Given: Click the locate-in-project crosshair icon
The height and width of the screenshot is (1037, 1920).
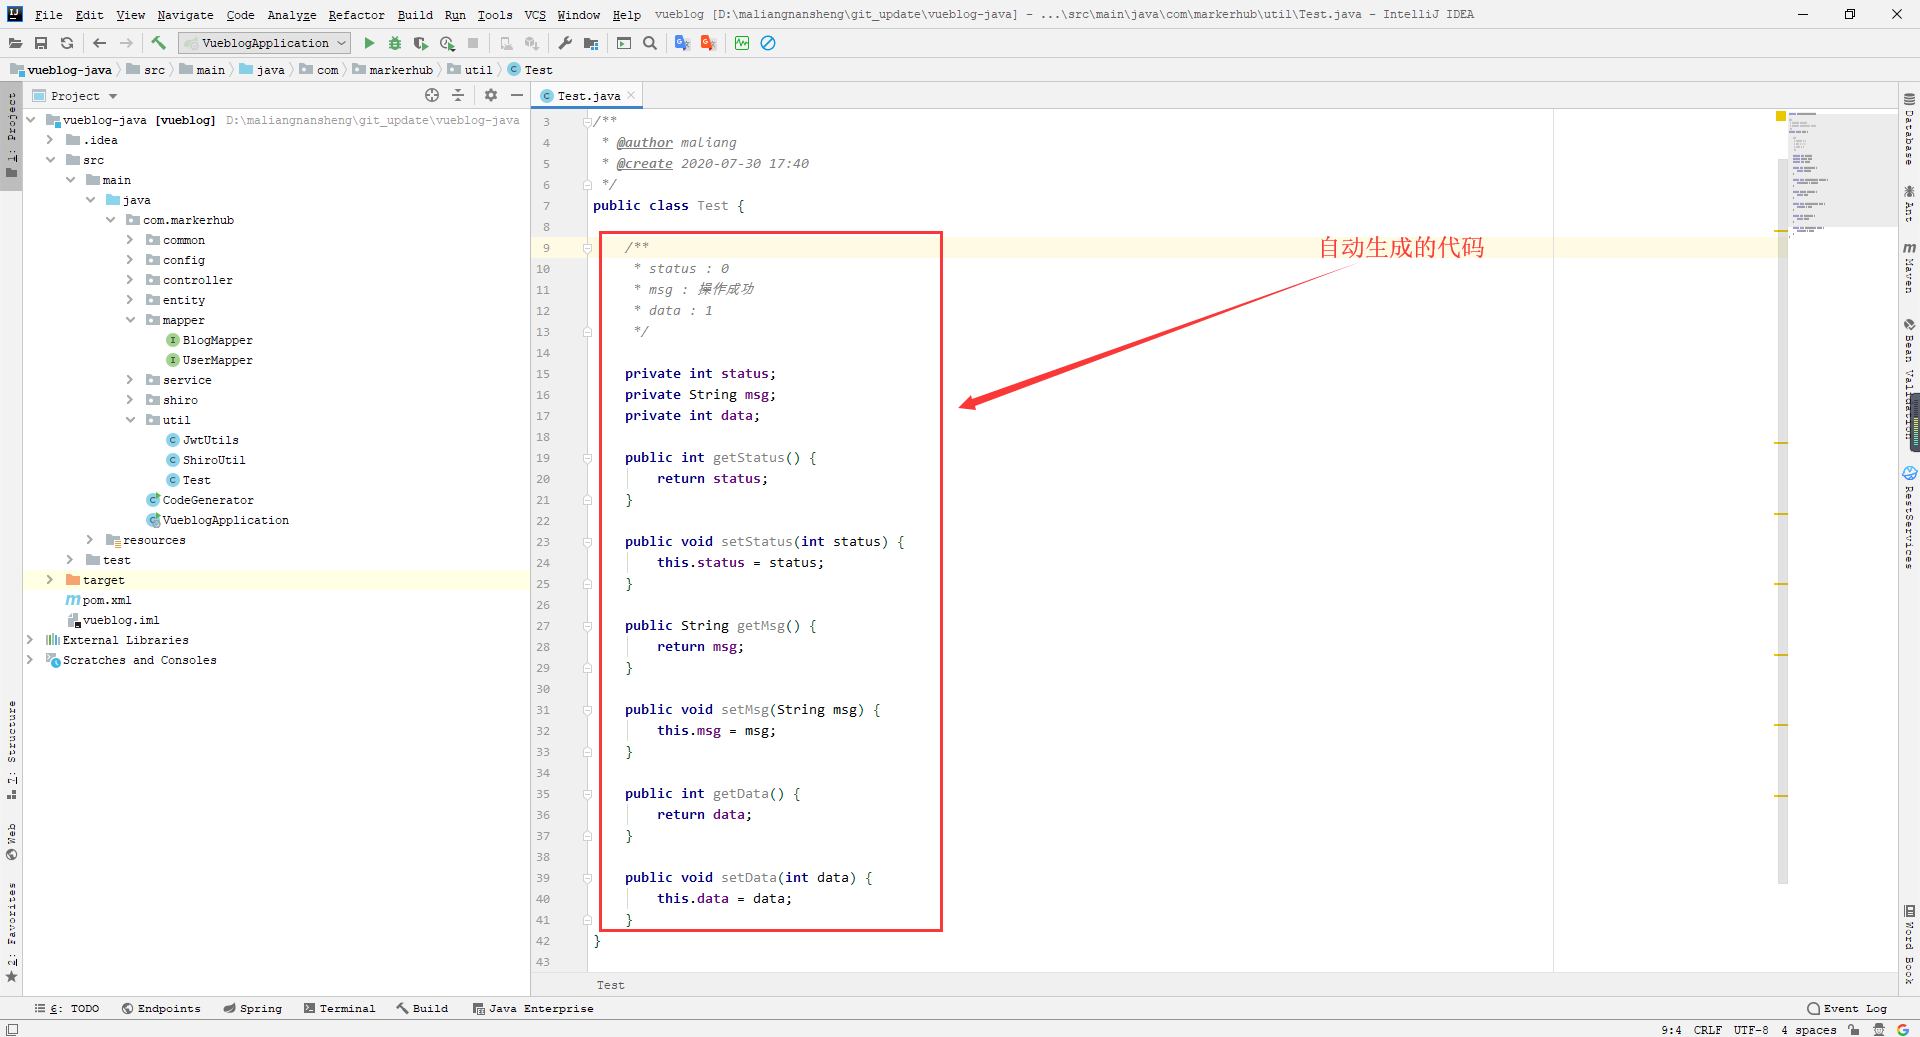Looking at the screenshot, I should point(432,95).
